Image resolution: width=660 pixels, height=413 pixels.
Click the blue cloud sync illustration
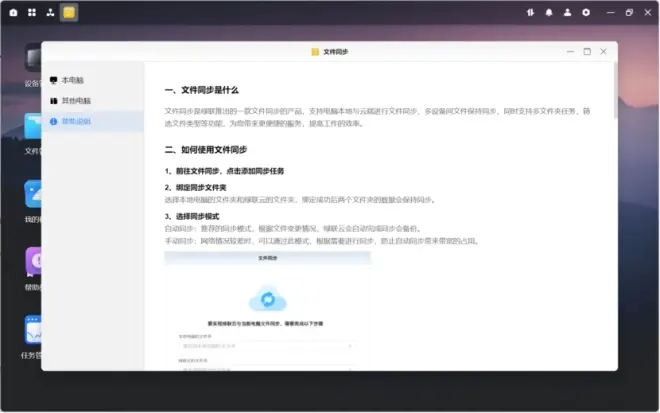[x=268, y=298]
